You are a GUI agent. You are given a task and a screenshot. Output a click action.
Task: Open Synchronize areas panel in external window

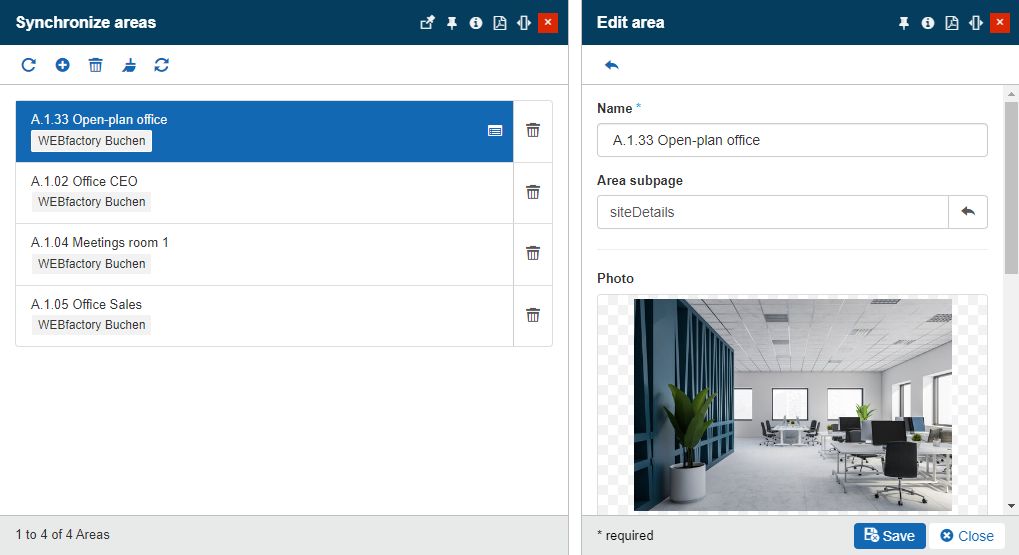[427, 23]
